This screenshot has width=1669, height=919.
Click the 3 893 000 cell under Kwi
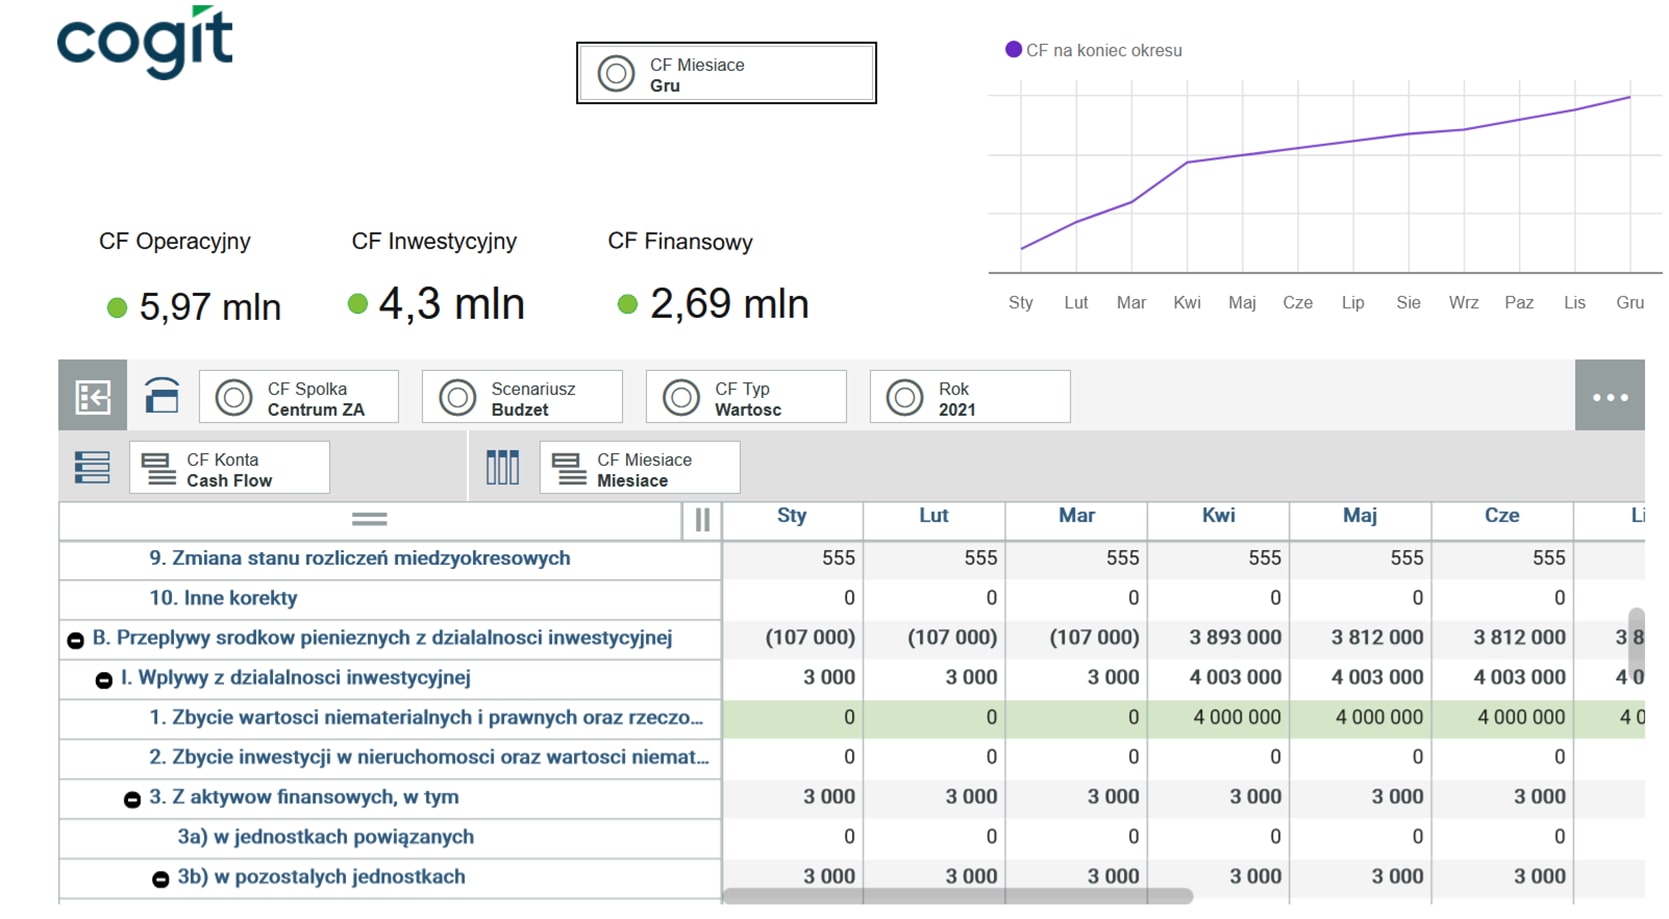click(x=1218, y=638)
